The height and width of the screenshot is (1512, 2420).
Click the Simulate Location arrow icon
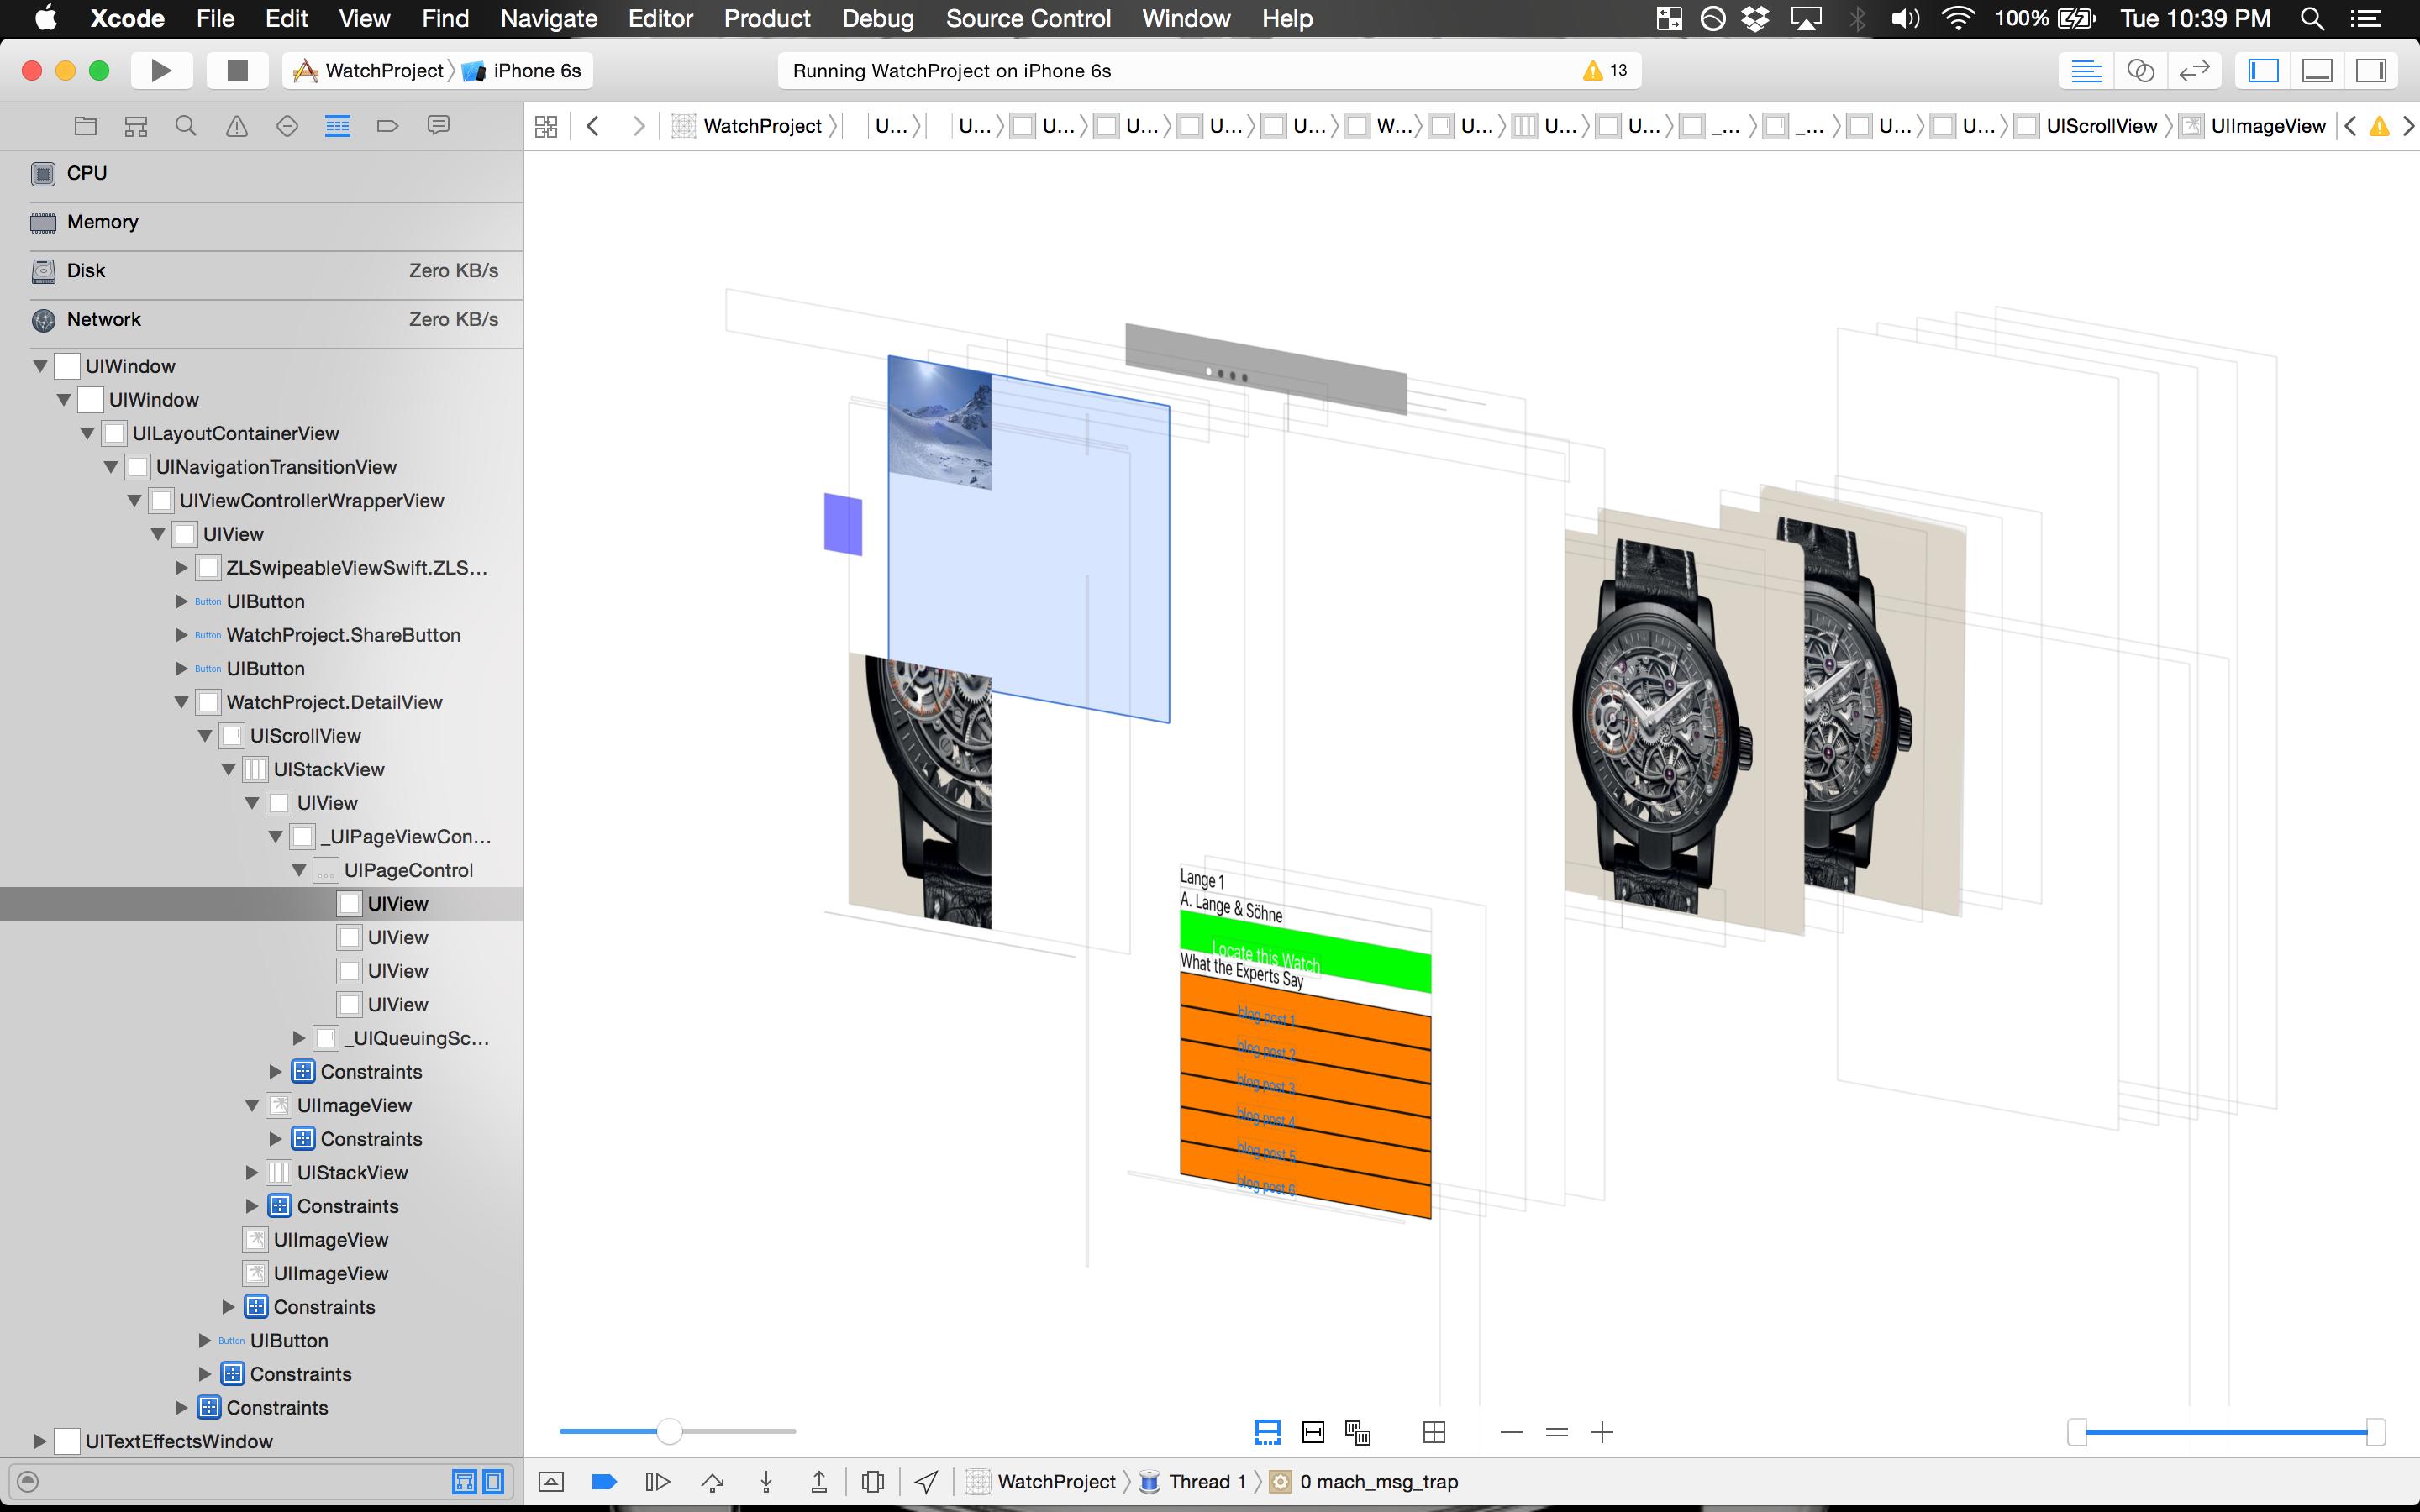(x=926, y=1482)
